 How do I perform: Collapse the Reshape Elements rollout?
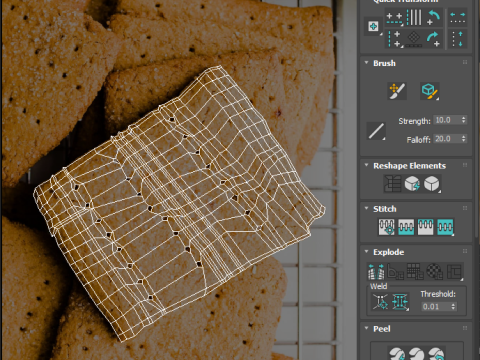click(366, 165)
